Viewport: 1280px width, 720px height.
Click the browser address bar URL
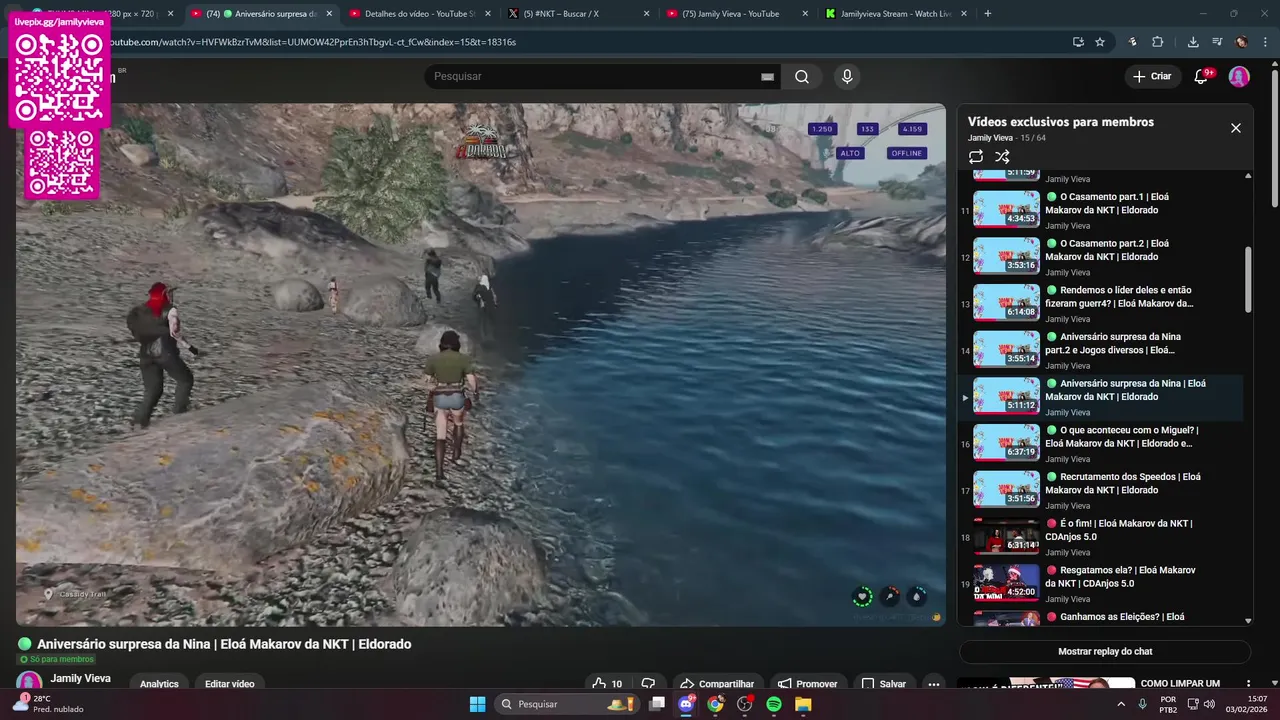pyautogui.click(x=313, y=42)
